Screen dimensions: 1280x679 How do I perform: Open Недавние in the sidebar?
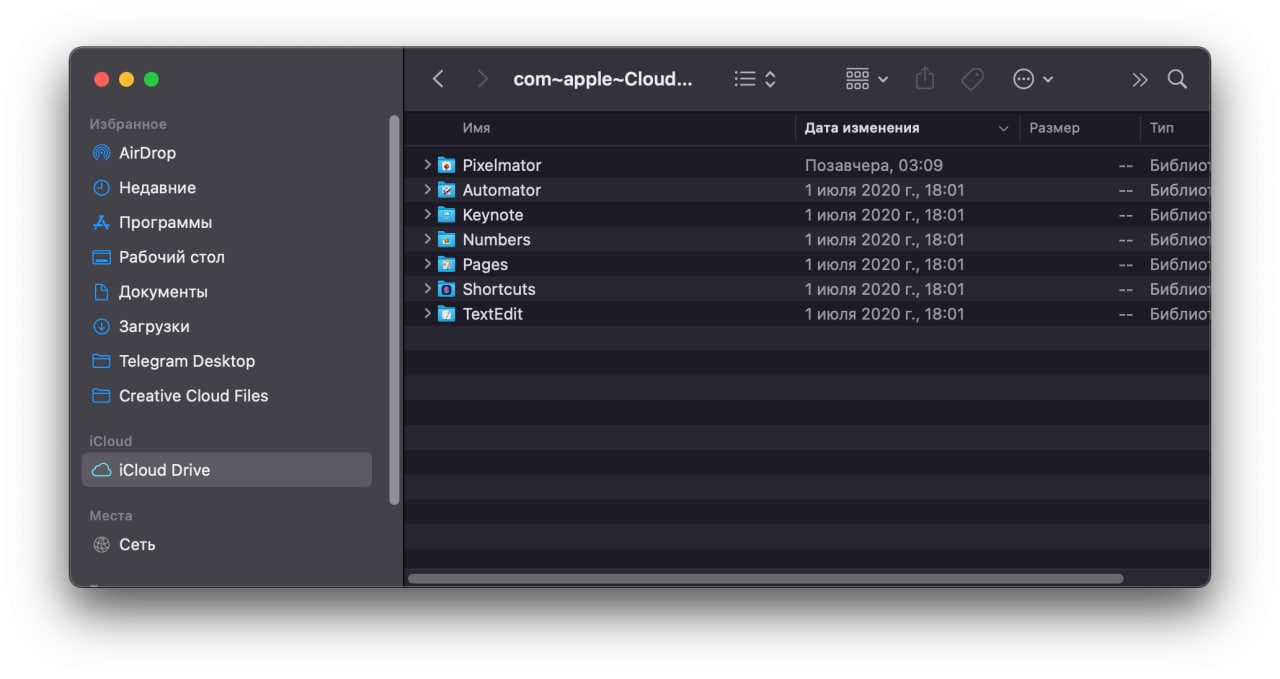(x=157, y=188)
